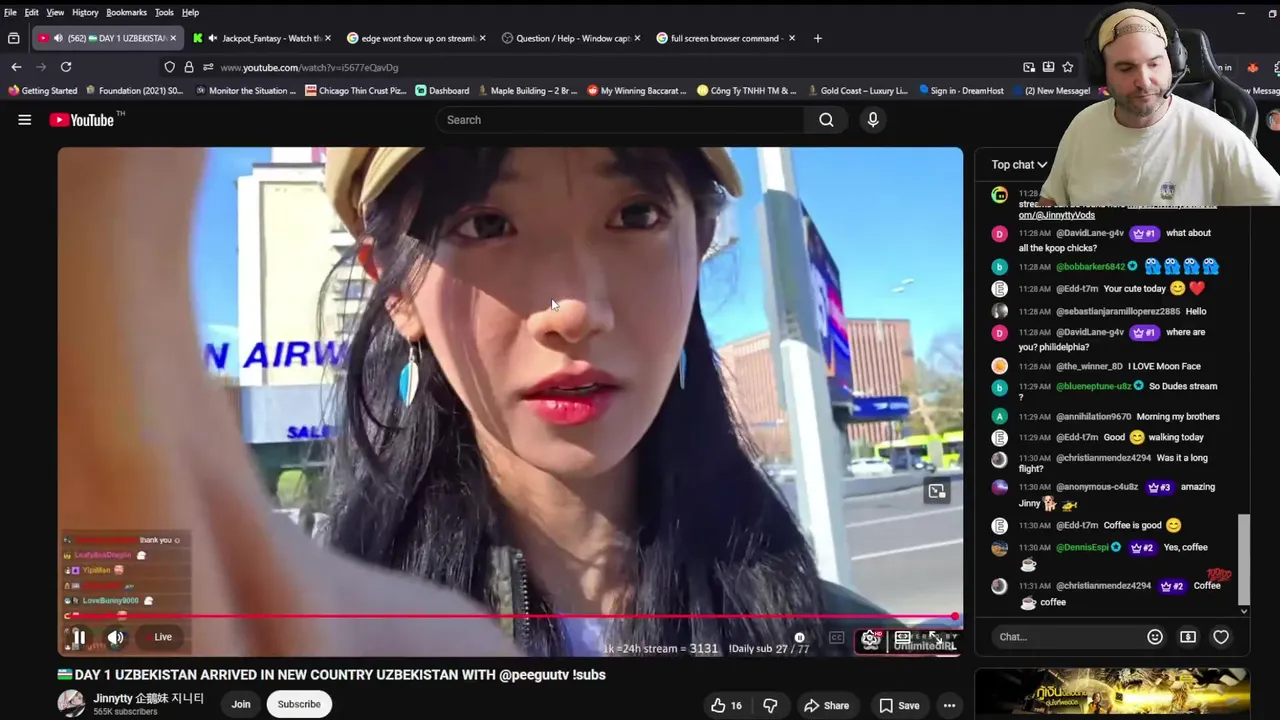Screen dimensions: 1280x720
Task: Open the Firefox View icon left of tabs
Action: pyautogui.click(x=13, y=38)
